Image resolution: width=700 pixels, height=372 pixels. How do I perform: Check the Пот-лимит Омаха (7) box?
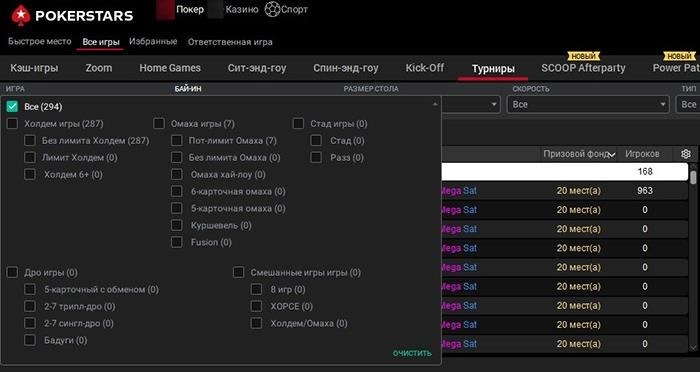click(177, 141)
